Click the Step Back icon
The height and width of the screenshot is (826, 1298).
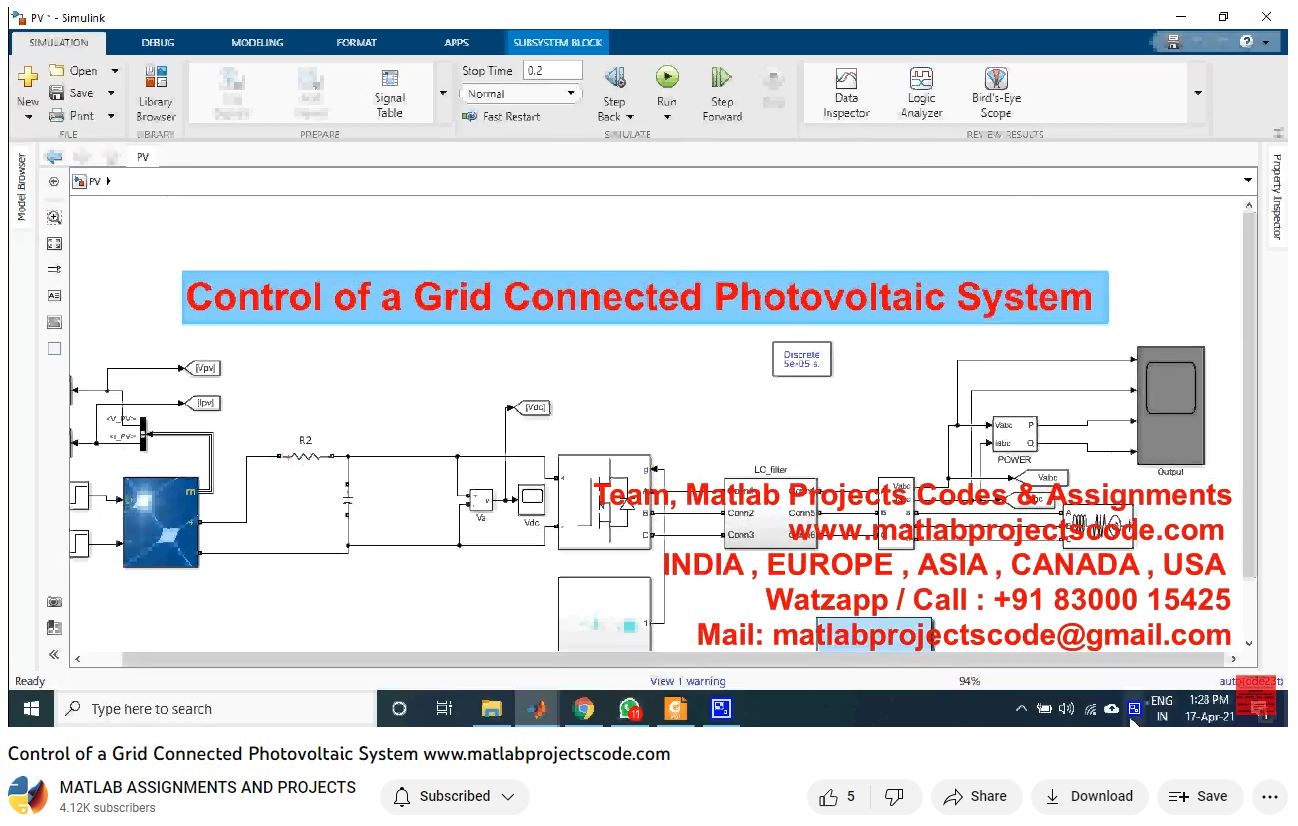(x=615, y=78)
